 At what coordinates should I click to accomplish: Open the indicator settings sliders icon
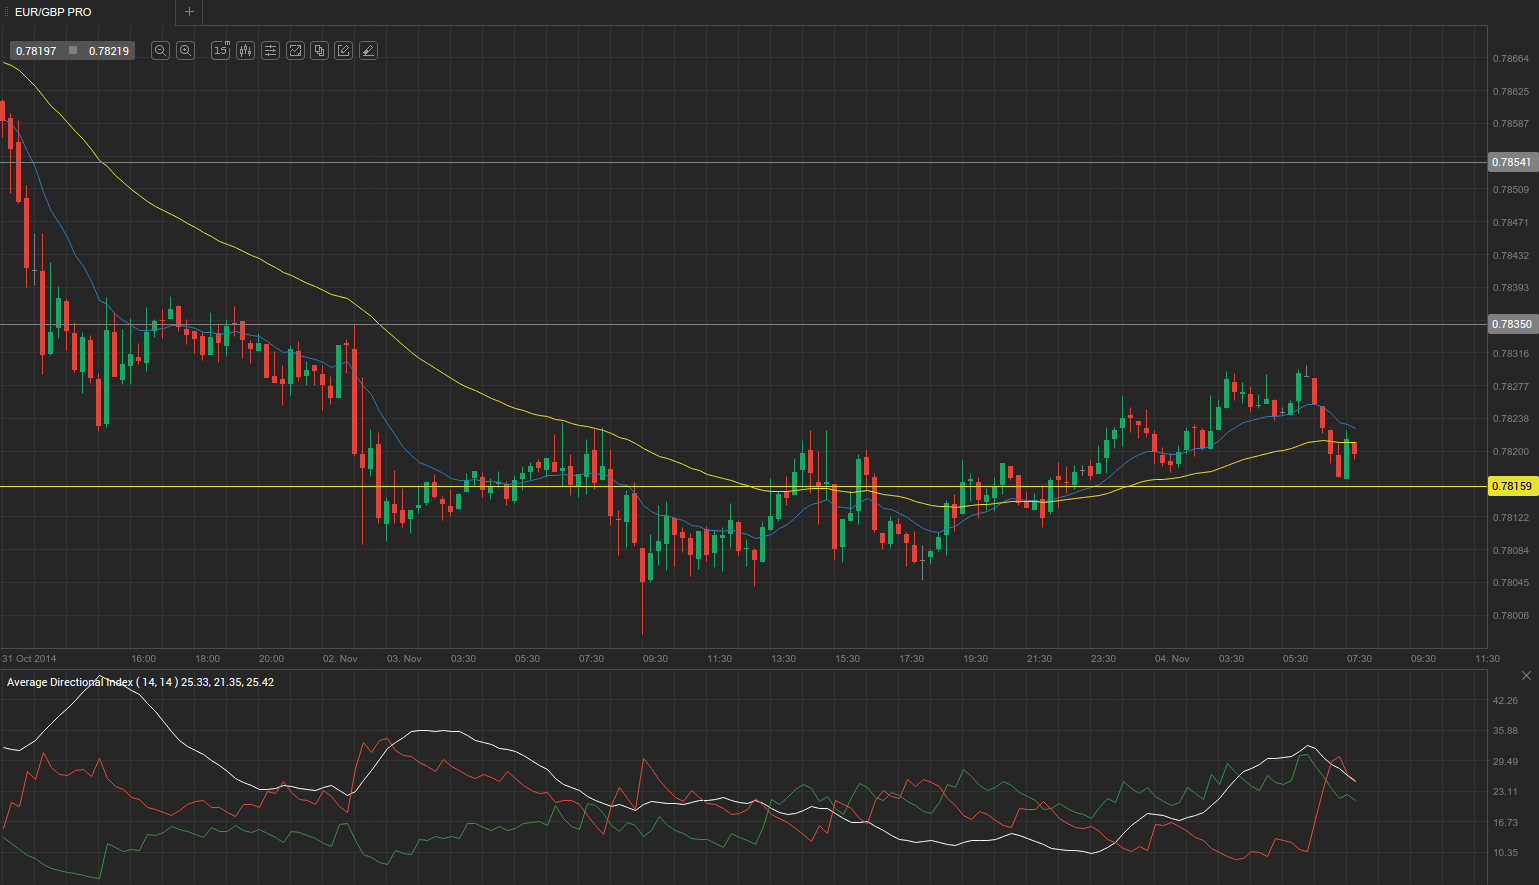coord(270,50)
